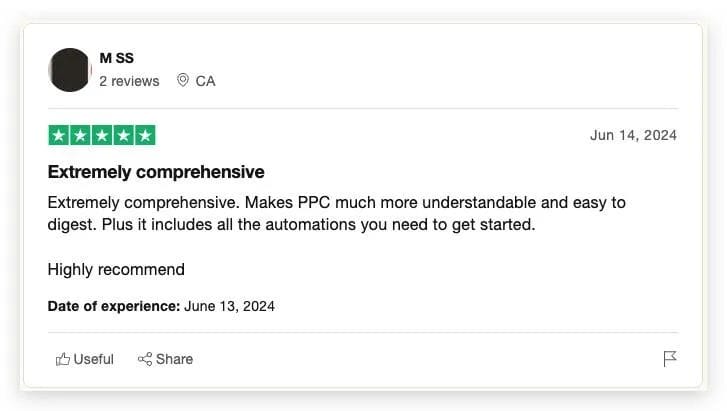Image resolution: width=727 pixels, height=411 pixels.
Task: Select the third green rating star
Action: (x=102, y=135)
